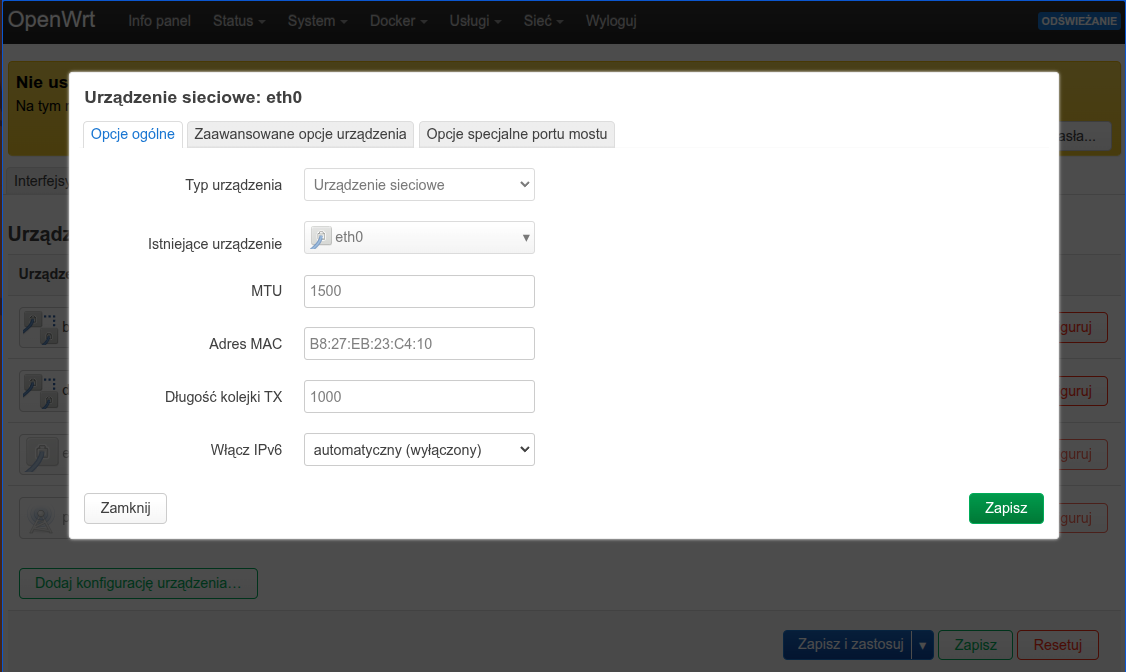Open Opcje specjalne portu mostu tab
1126x672 pixels.
517,134
